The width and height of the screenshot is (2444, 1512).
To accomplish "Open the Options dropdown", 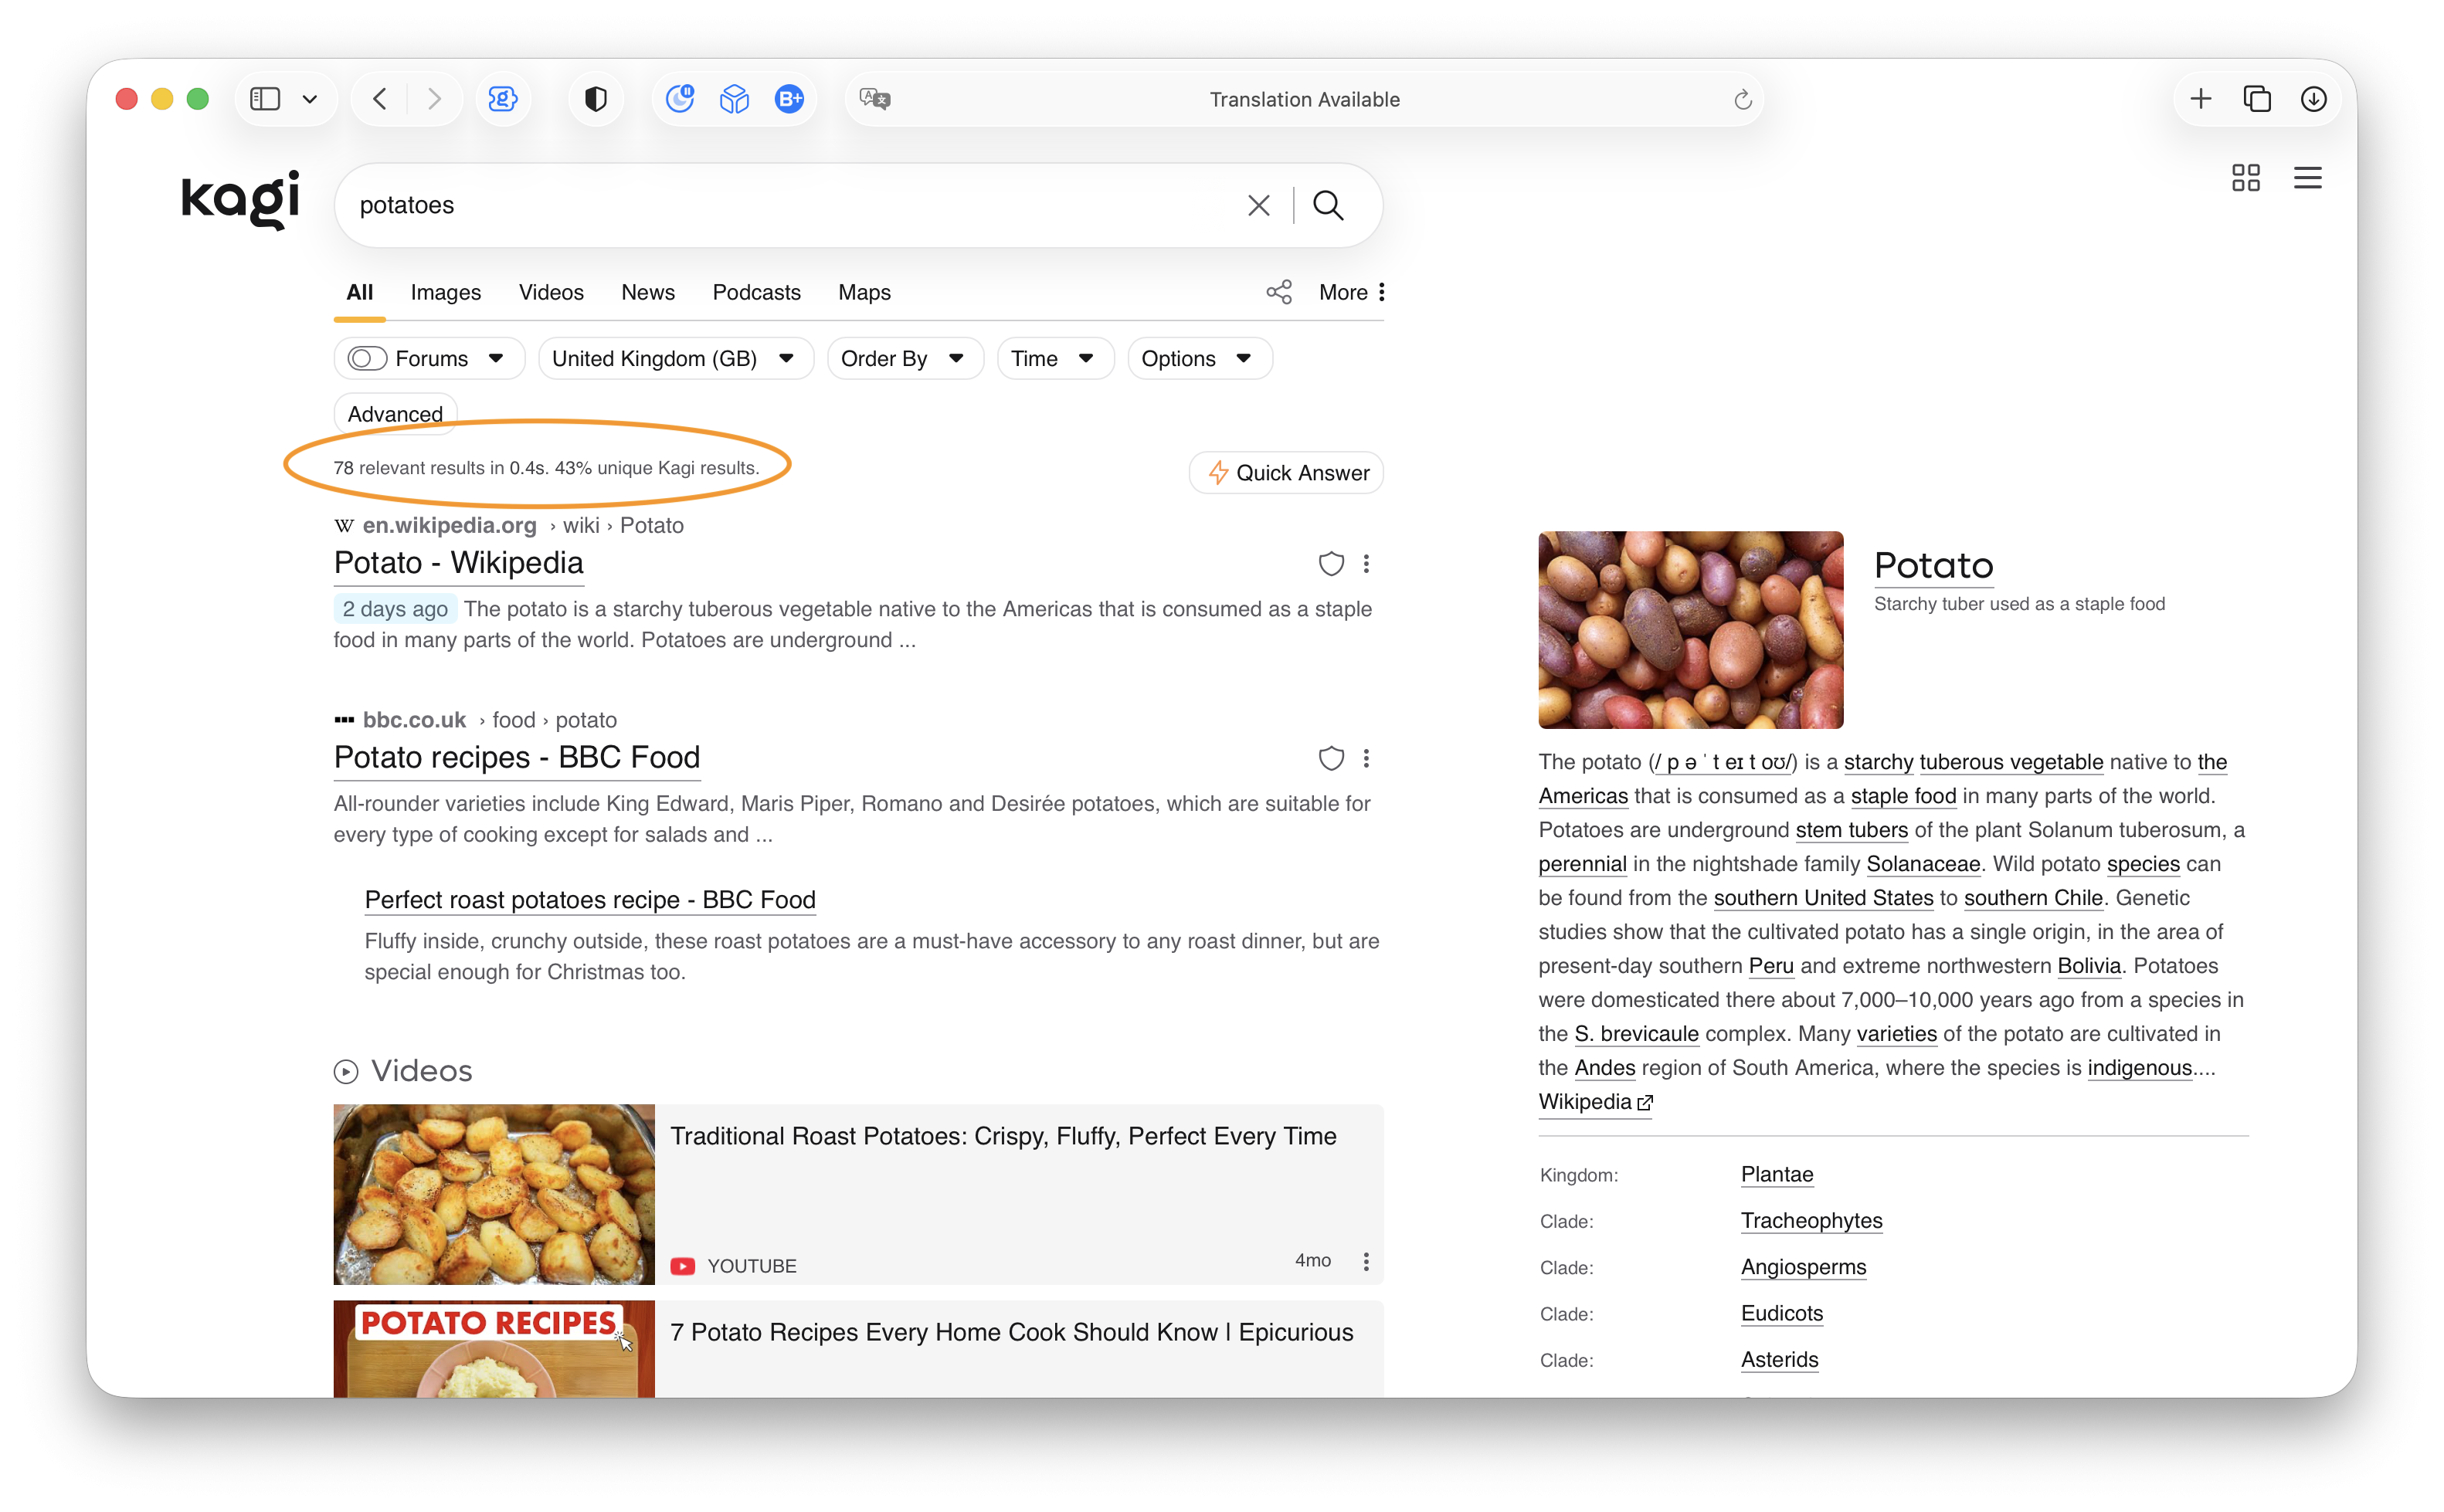I will click(x=1199, y=358).
